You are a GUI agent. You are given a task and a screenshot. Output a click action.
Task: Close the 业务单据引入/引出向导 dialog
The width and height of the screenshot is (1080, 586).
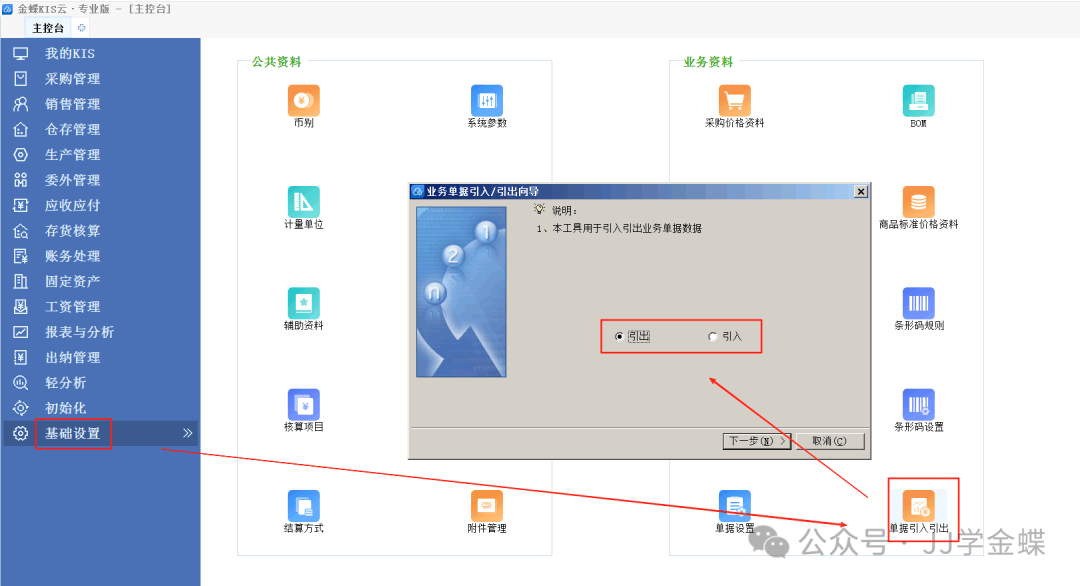coord(860,191)
